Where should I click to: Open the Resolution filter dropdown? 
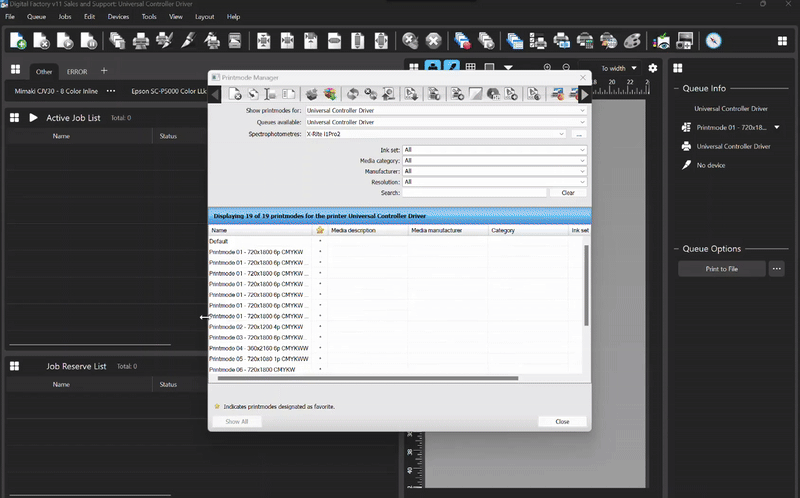tap(494, 182)
